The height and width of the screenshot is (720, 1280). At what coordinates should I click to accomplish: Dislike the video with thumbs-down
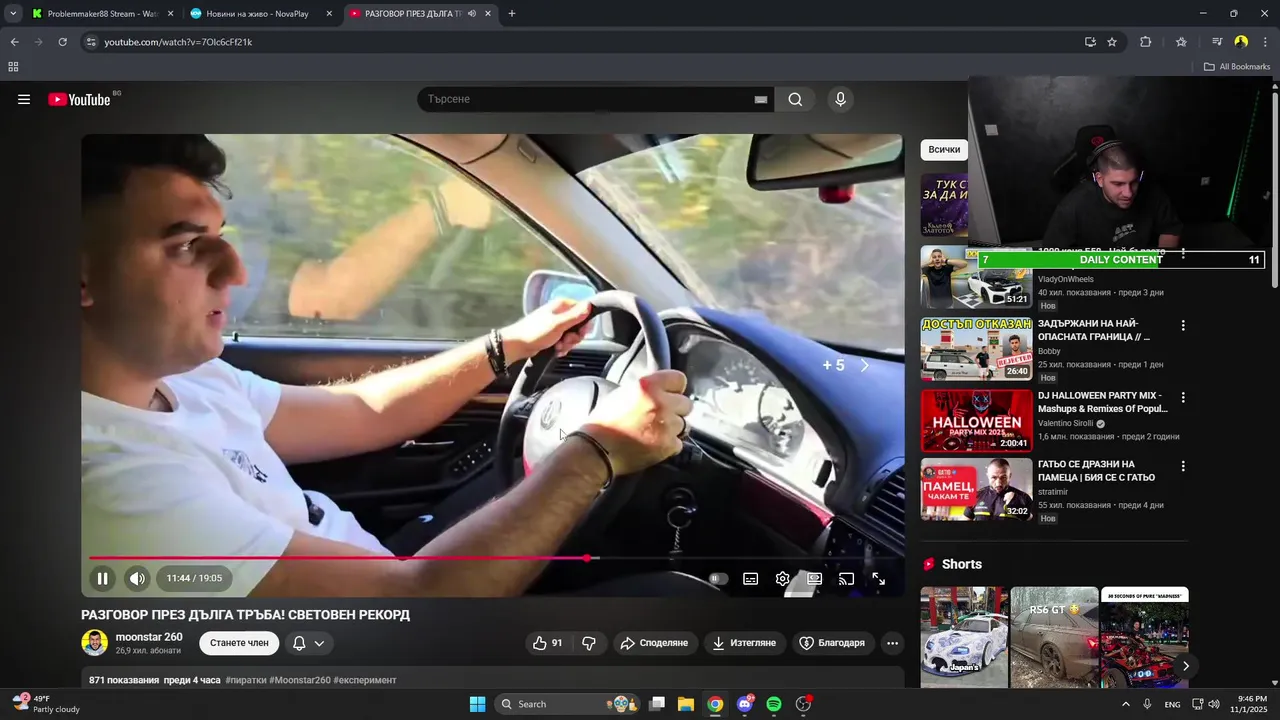[589, 643]
